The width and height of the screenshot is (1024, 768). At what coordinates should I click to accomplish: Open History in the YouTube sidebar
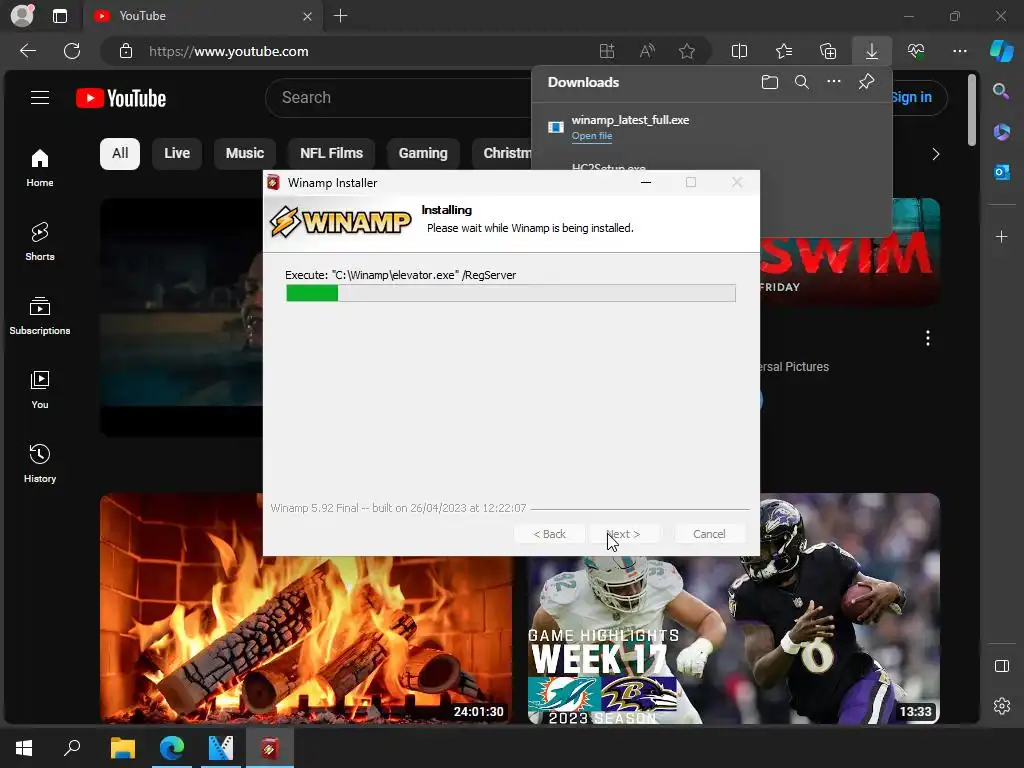click(40, 464)
